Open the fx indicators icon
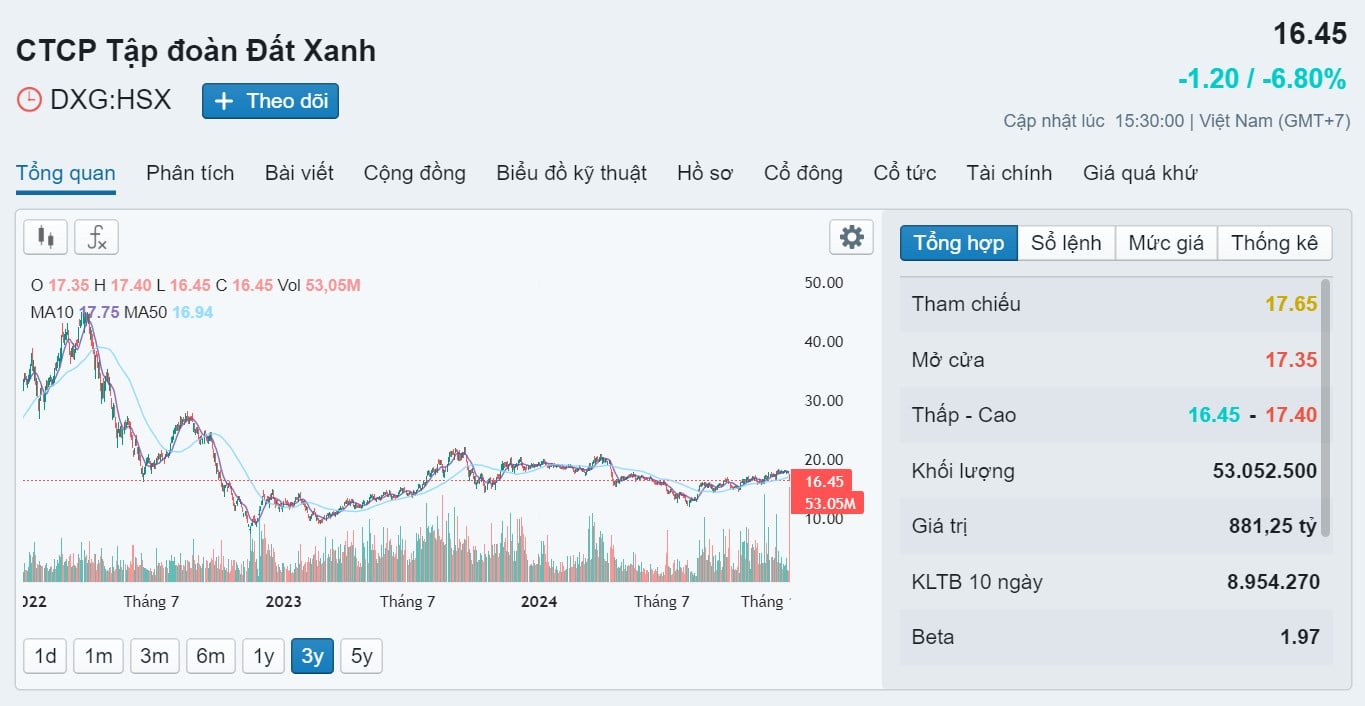The height and width of the screenshot is (706, 1365). 96,237
